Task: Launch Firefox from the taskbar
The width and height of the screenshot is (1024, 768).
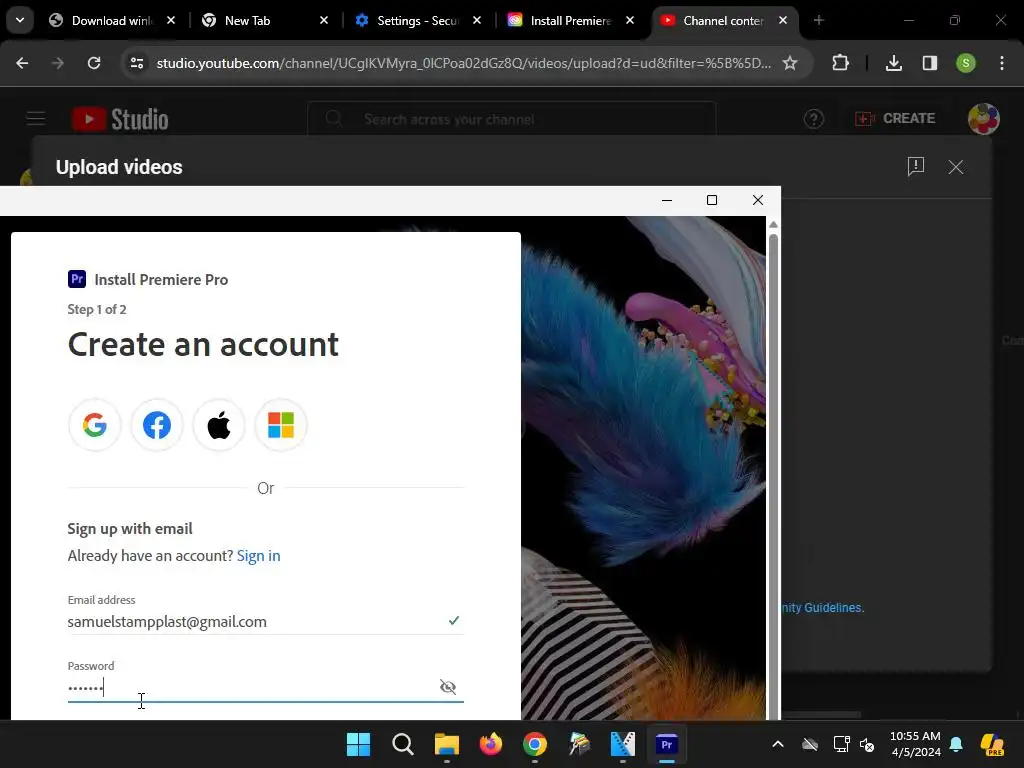Action: coord(490,744)
